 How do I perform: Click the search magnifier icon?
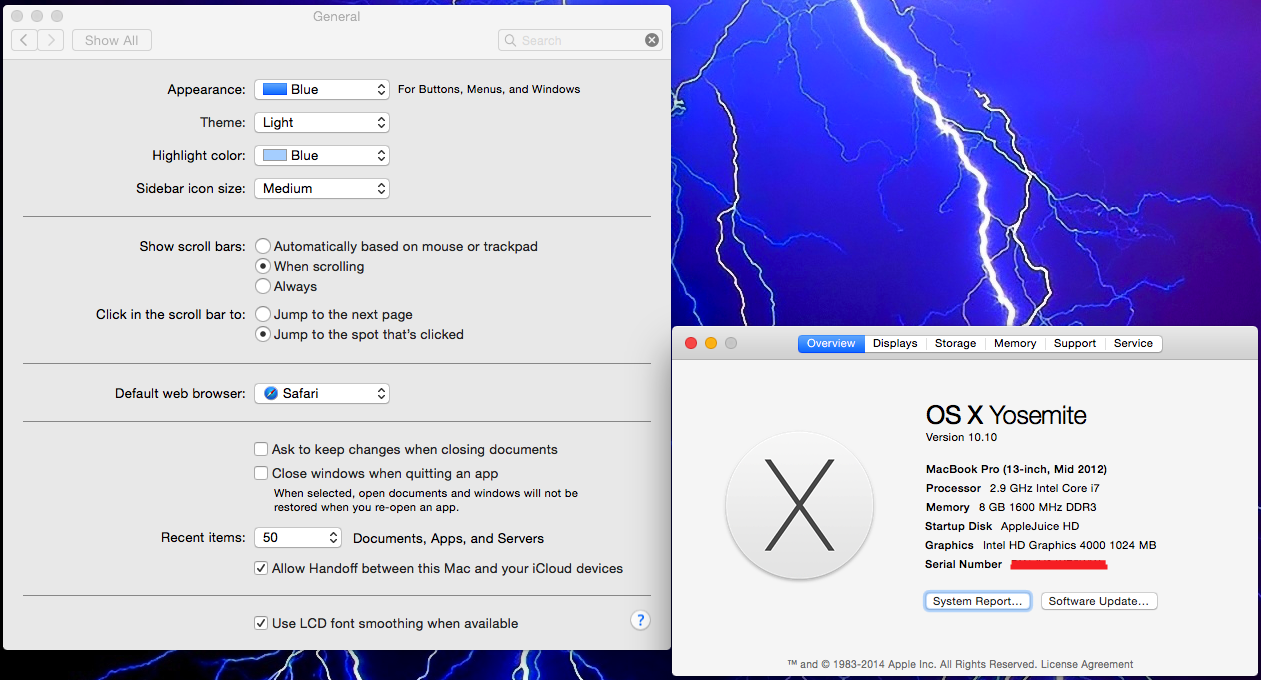pyautogui.click(x=511, y=40)
